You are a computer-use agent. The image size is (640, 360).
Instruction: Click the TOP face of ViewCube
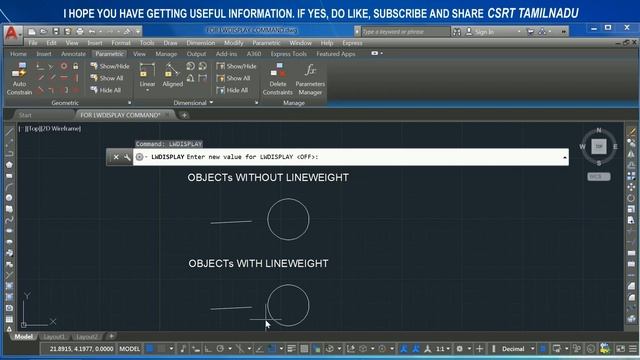pos(599,146)
